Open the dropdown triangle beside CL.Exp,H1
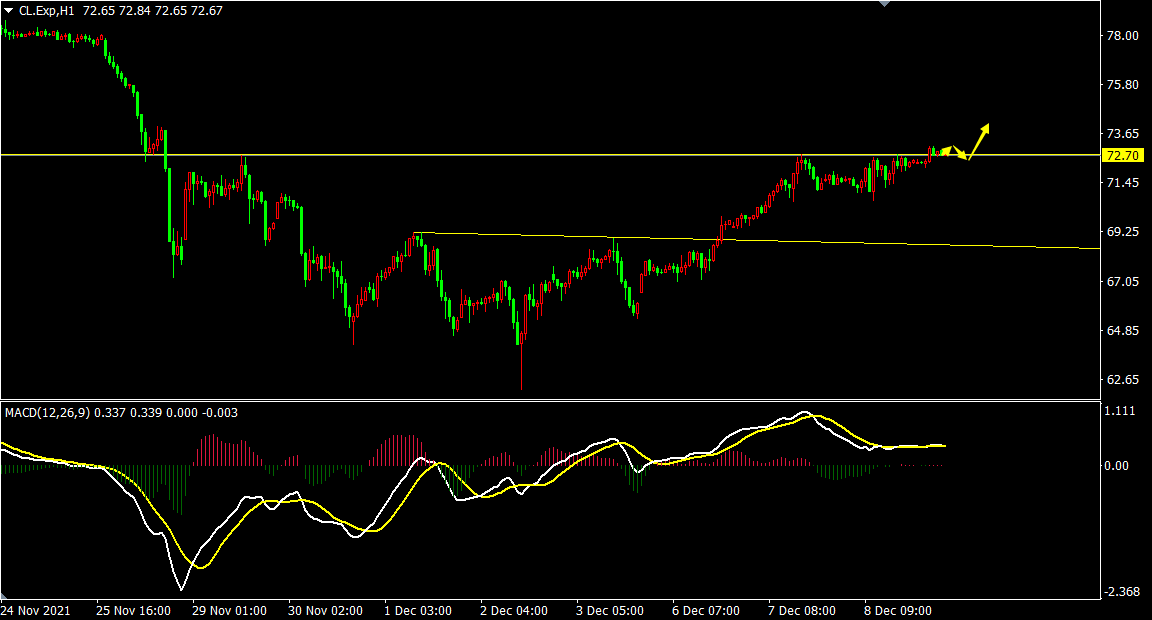The image size is (1152, 620). (9, 10)
